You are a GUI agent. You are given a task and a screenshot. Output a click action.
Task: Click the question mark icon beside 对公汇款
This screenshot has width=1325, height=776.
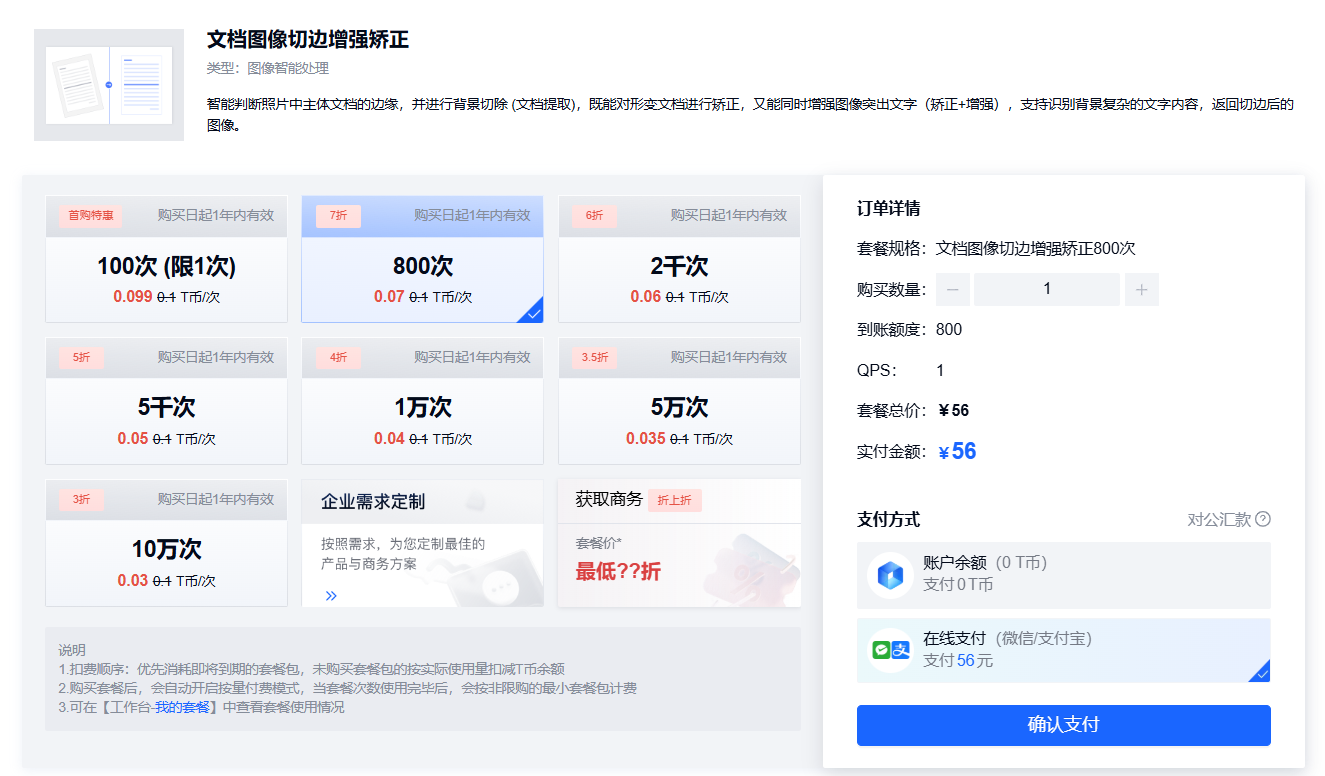1263,519
